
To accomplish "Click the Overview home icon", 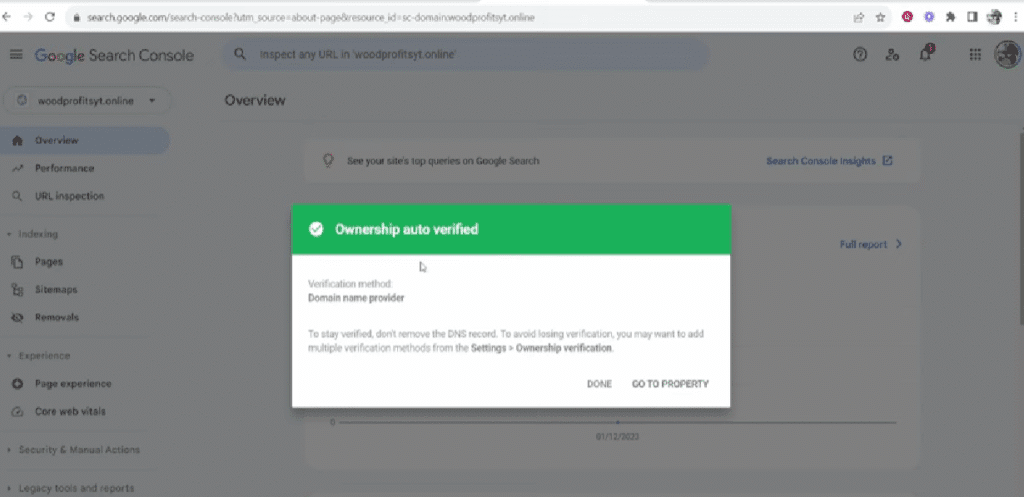I will pos(18,140).
